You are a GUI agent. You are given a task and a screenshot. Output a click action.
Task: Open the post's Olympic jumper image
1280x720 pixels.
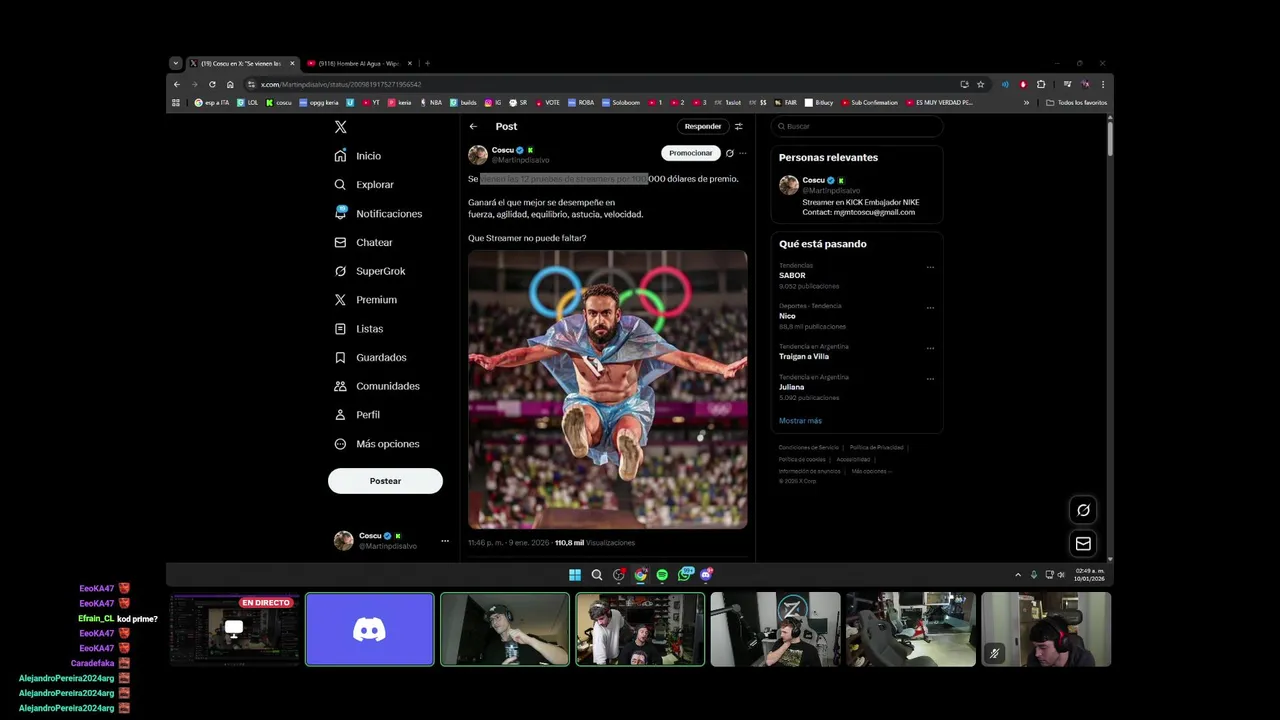tap(607, 389)
